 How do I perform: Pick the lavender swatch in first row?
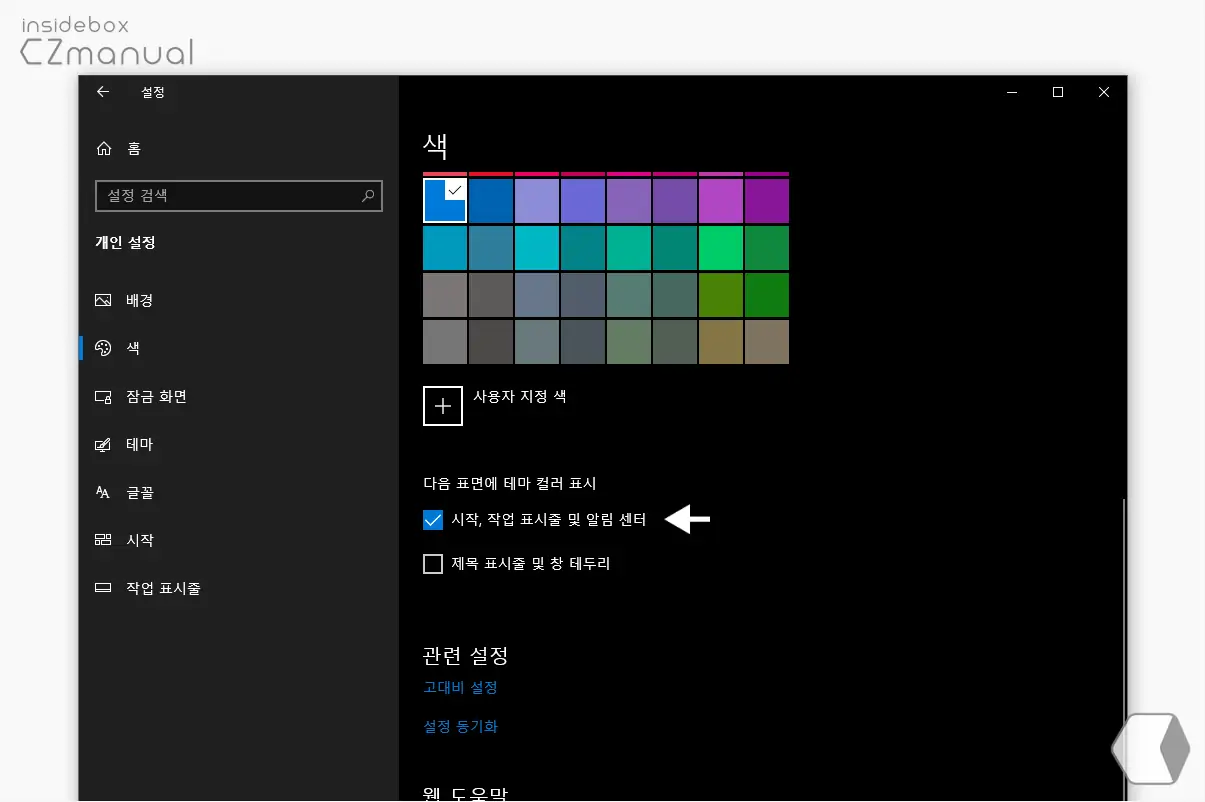[537, 201]
